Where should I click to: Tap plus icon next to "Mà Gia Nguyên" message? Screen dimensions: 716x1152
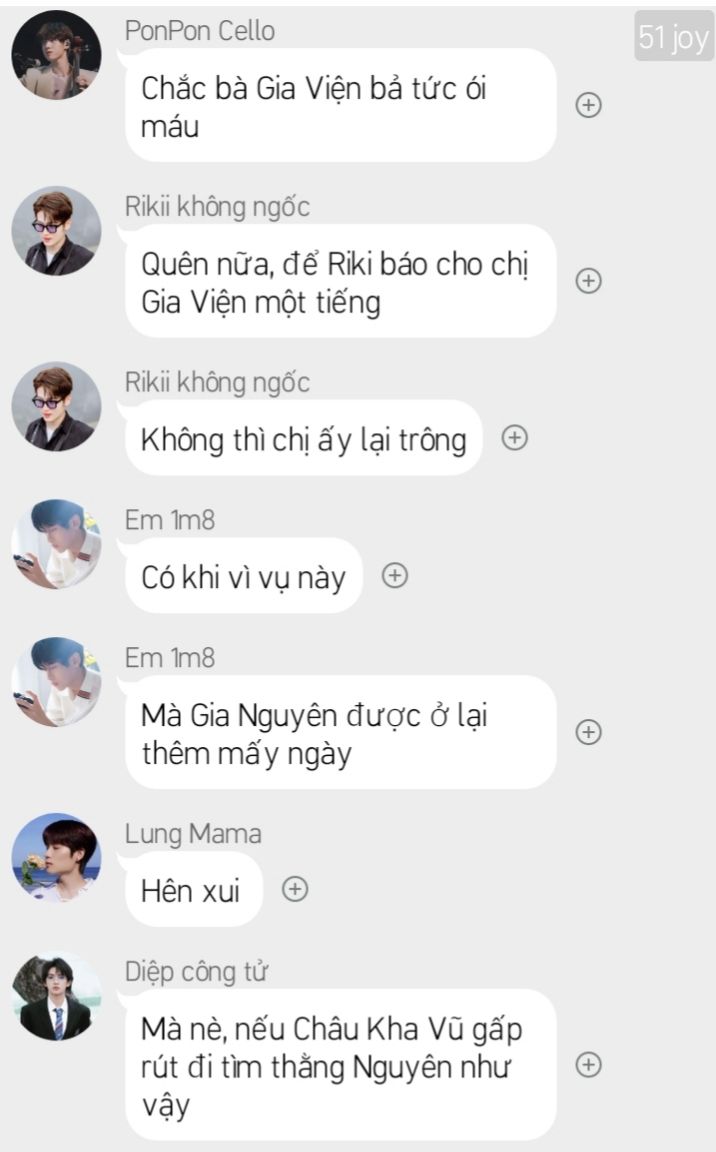coord(588,732)
